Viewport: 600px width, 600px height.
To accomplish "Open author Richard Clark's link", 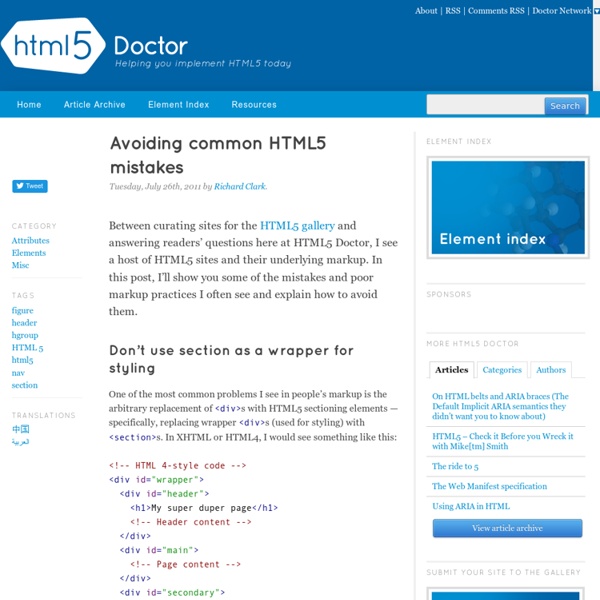I will 239,186.
